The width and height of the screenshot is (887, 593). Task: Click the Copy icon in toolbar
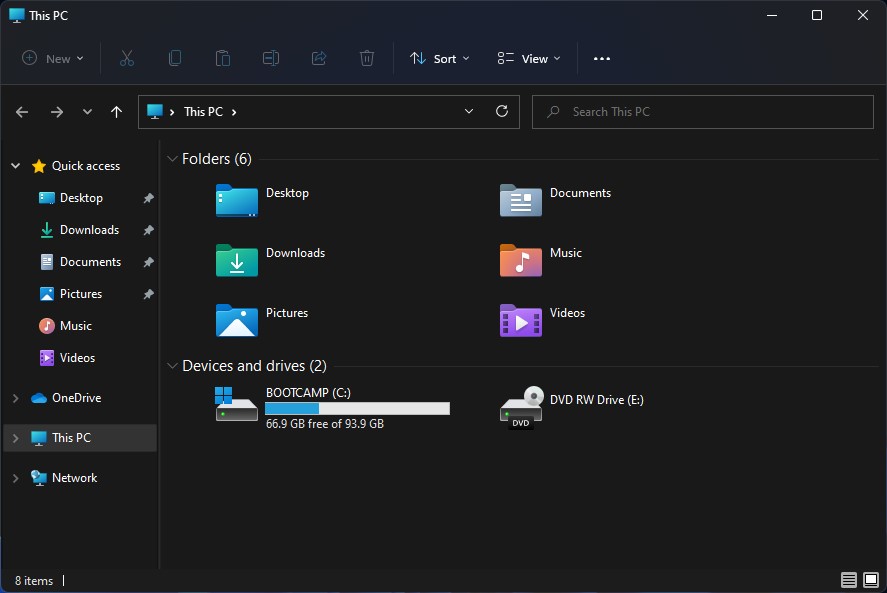pyautogui.click(x=175, y=58)
